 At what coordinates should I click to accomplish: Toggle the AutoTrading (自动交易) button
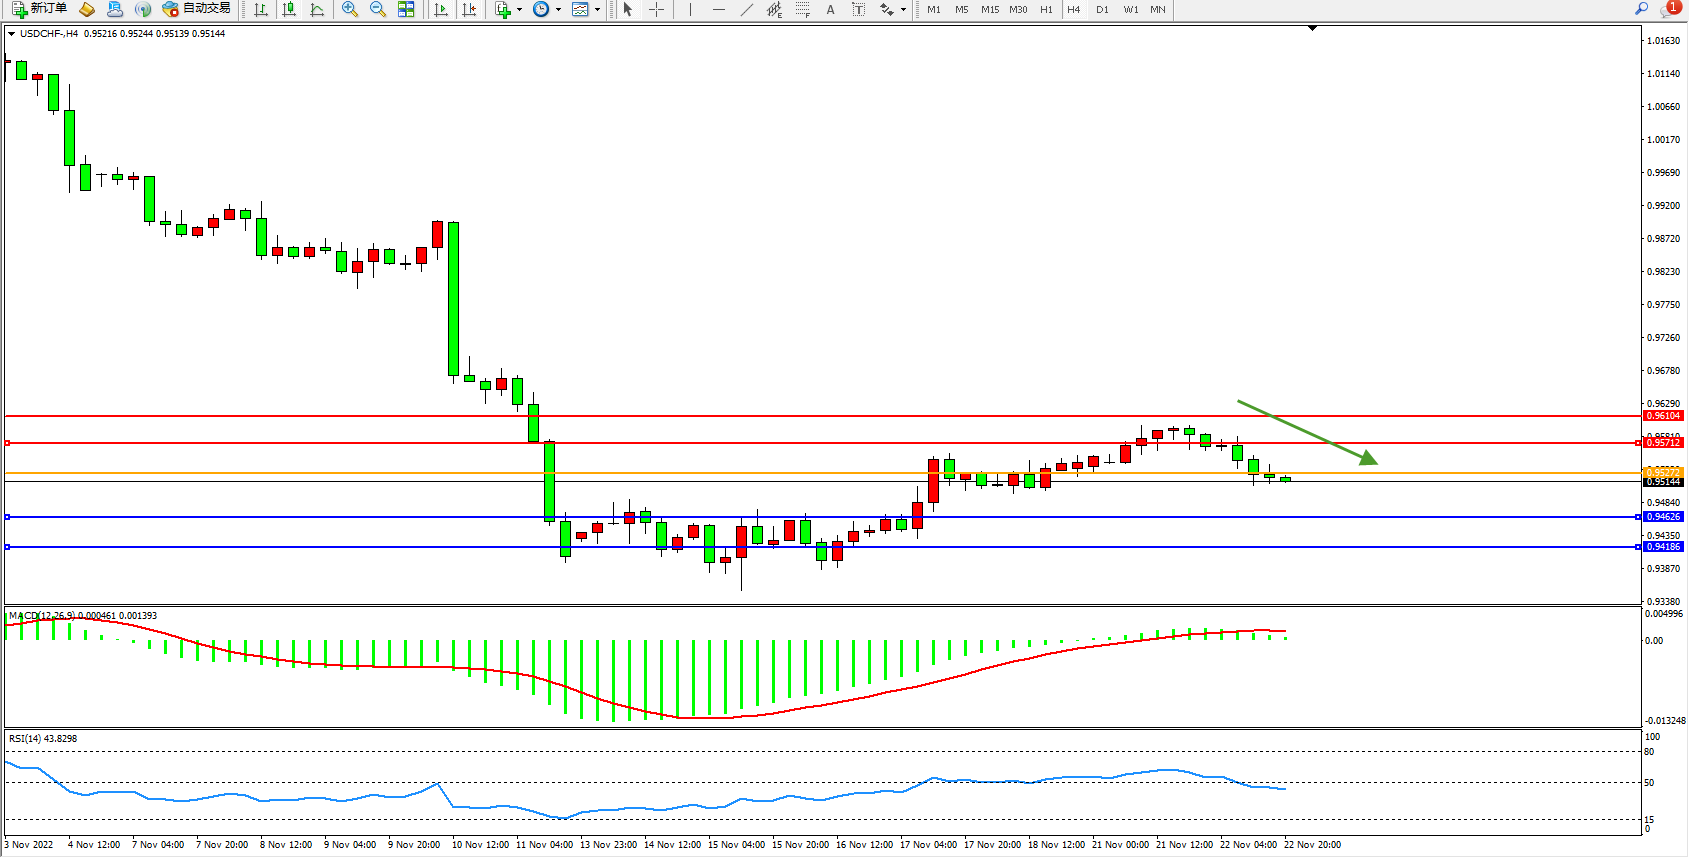(197, 9)
